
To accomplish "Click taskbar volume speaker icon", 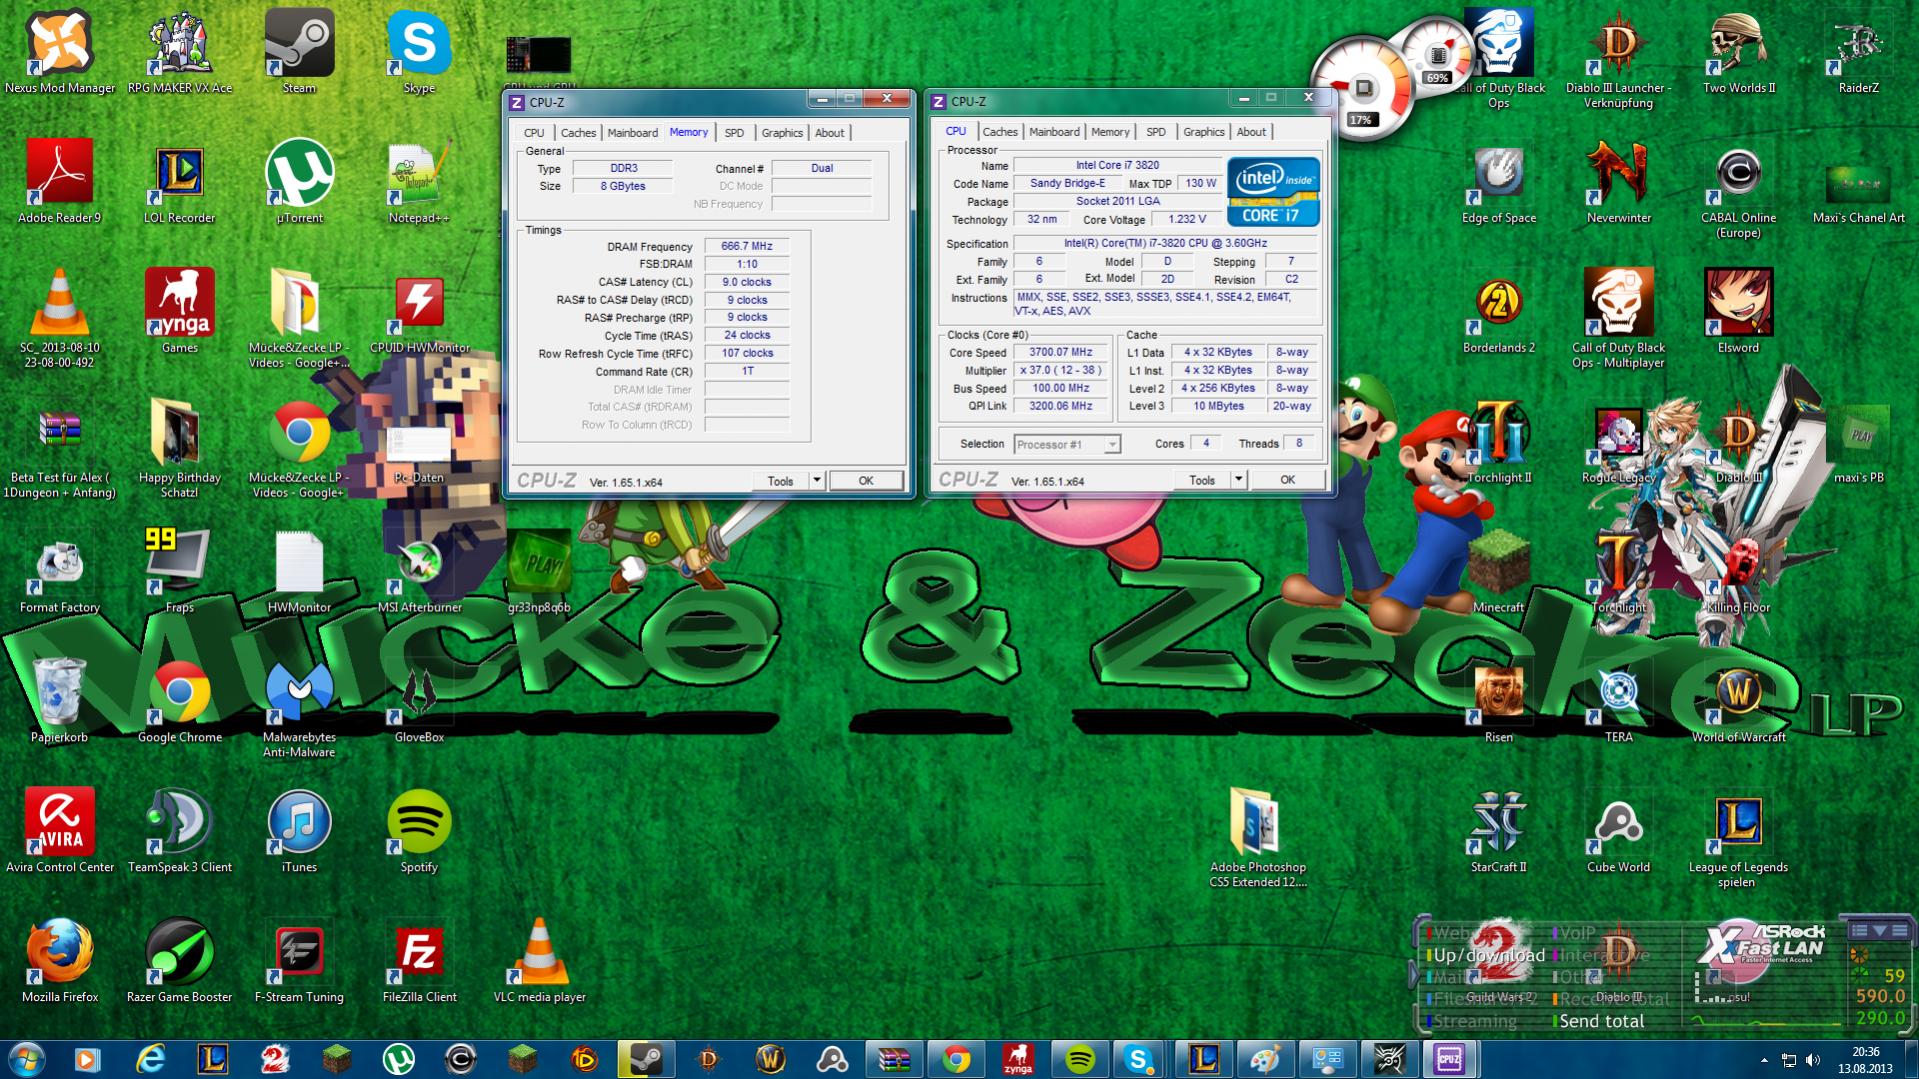I will tap(1813, 1060).
